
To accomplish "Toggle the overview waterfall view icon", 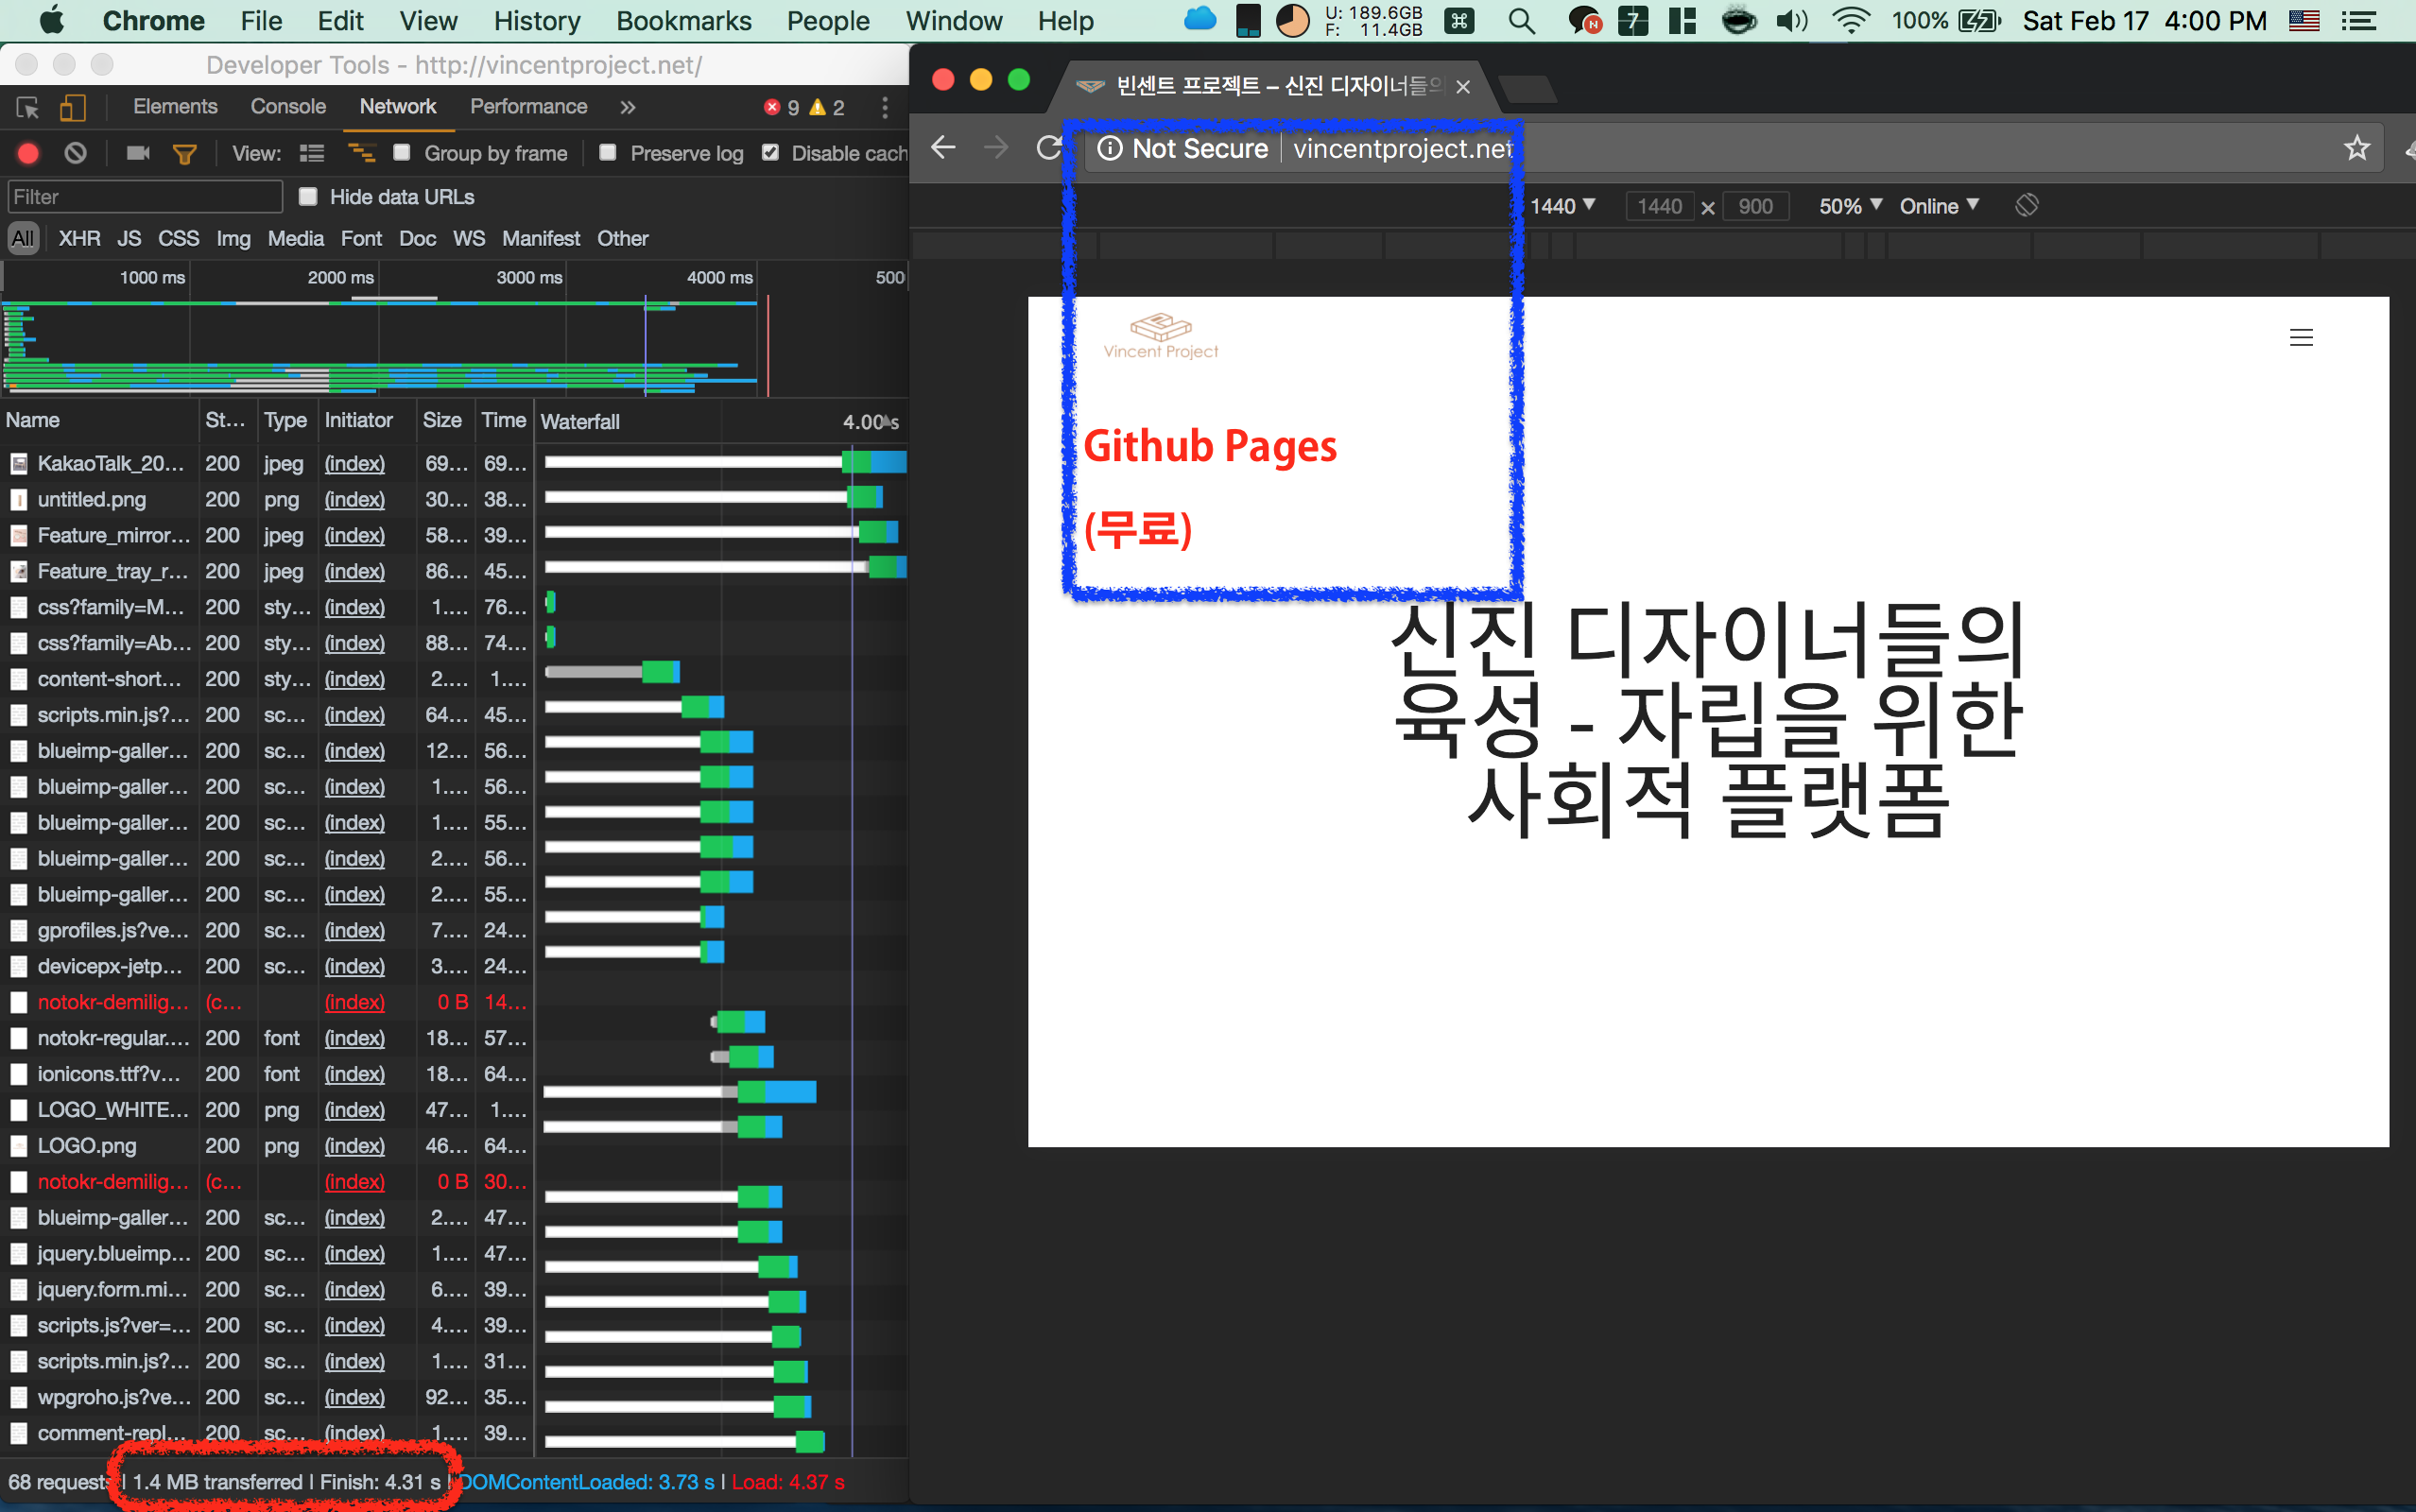I will tap(361, 153).
